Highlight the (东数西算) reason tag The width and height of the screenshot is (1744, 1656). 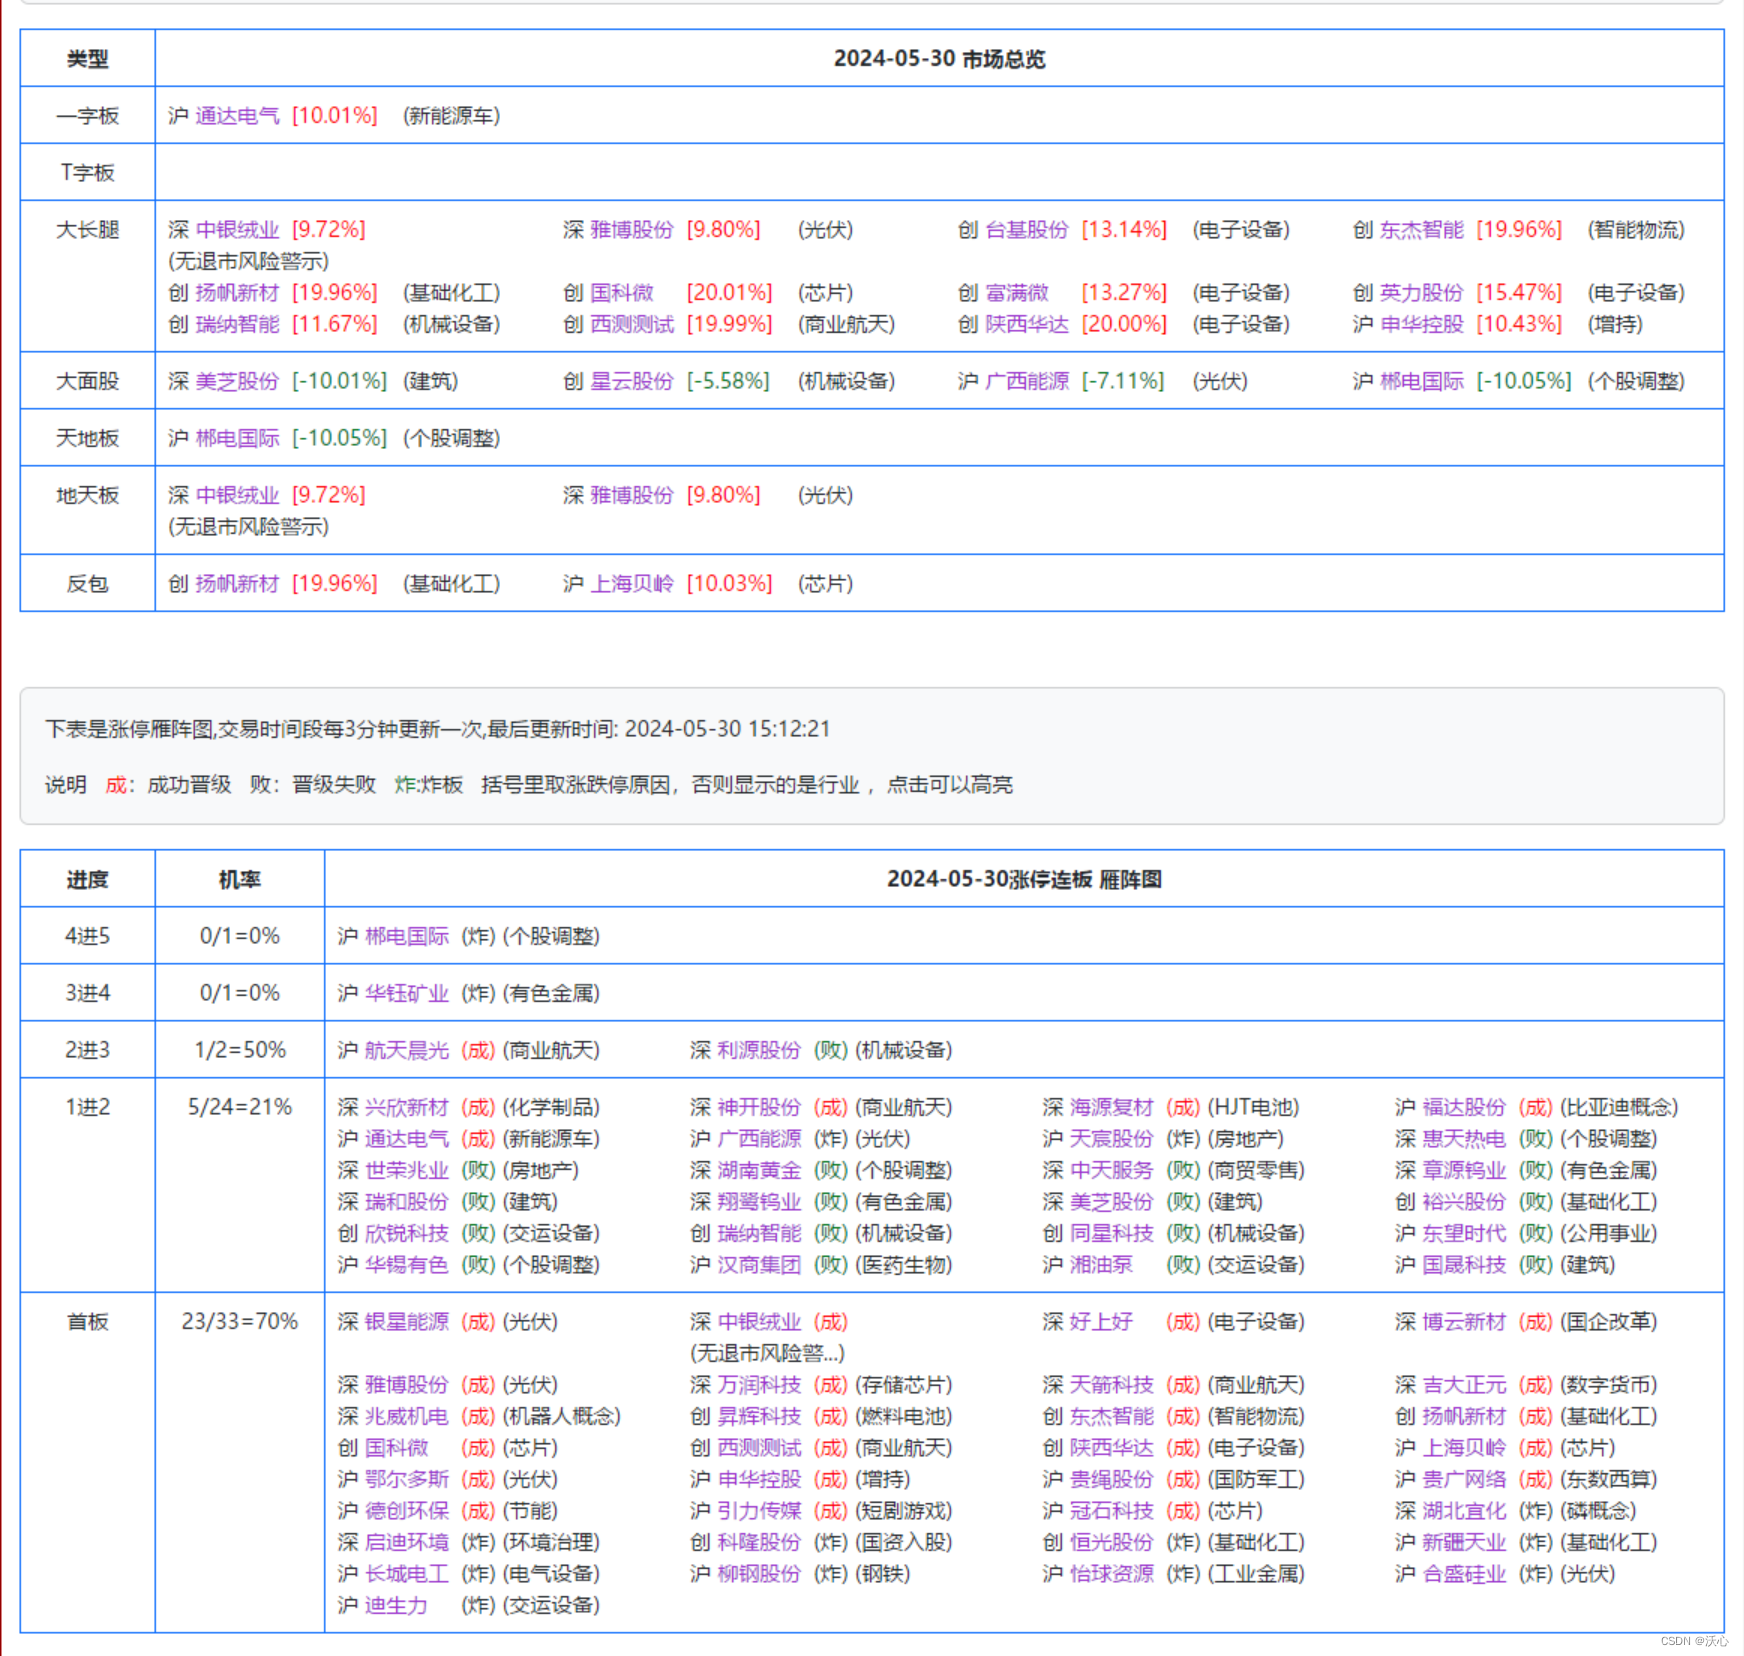click(1609, 1480)
